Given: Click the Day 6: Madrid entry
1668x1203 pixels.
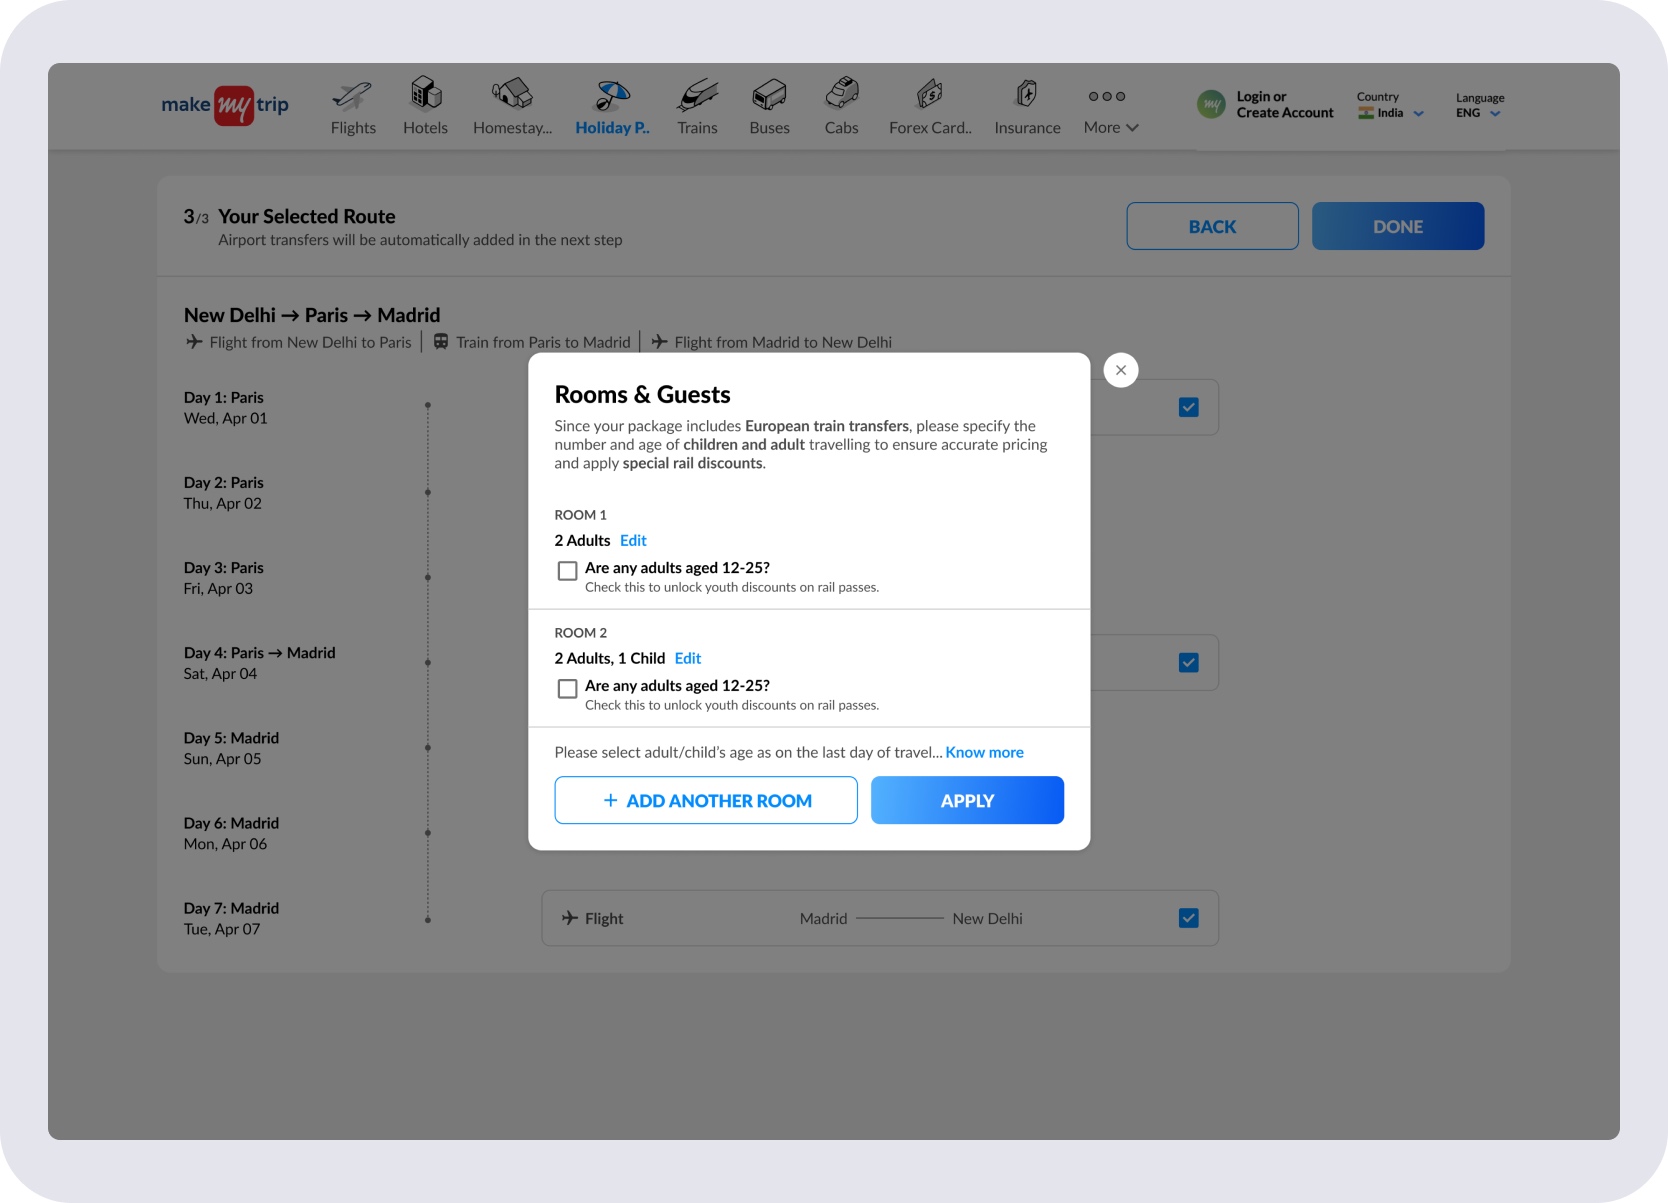Looking at the screenshot, I should pos(231,833).
